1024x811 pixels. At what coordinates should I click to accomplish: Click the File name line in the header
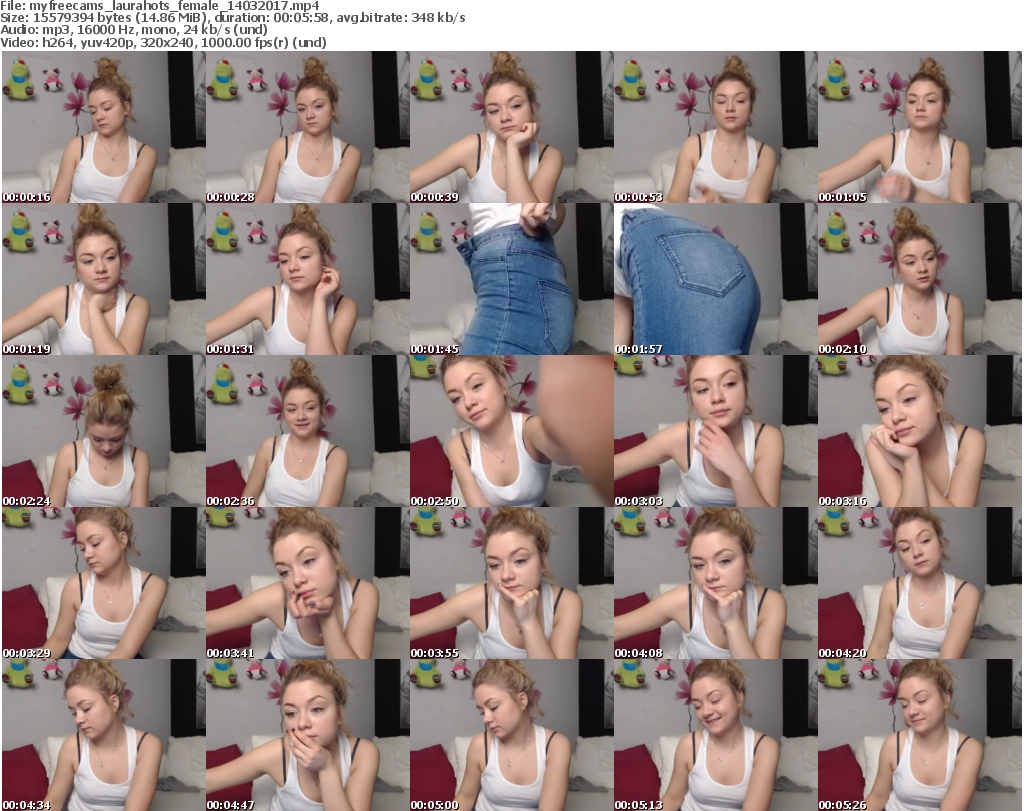coord(160,6)
